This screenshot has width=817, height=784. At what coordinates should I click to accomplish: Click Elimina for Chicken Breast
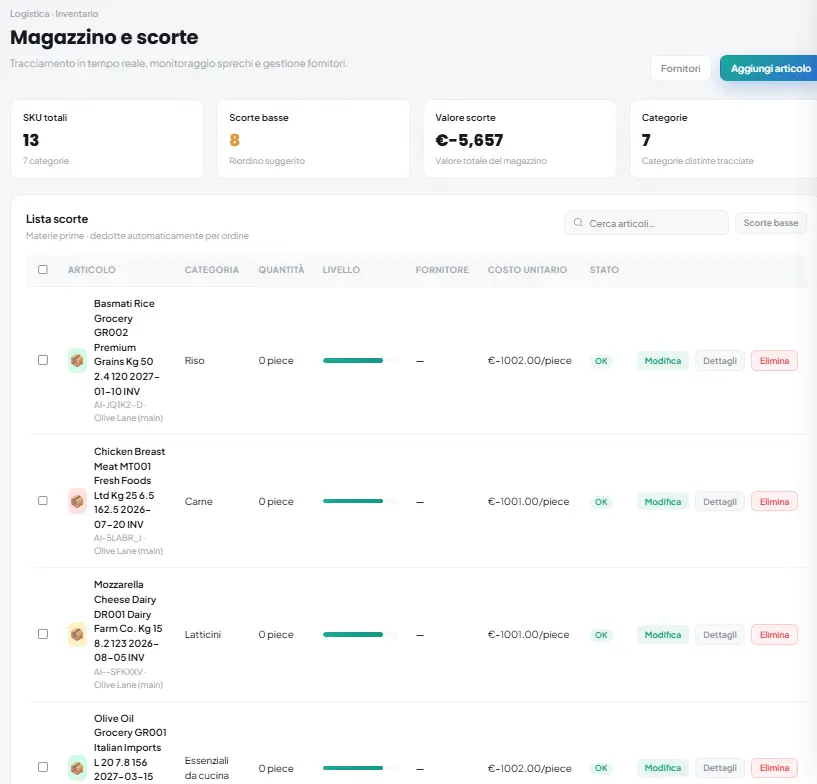coord(774,502)
